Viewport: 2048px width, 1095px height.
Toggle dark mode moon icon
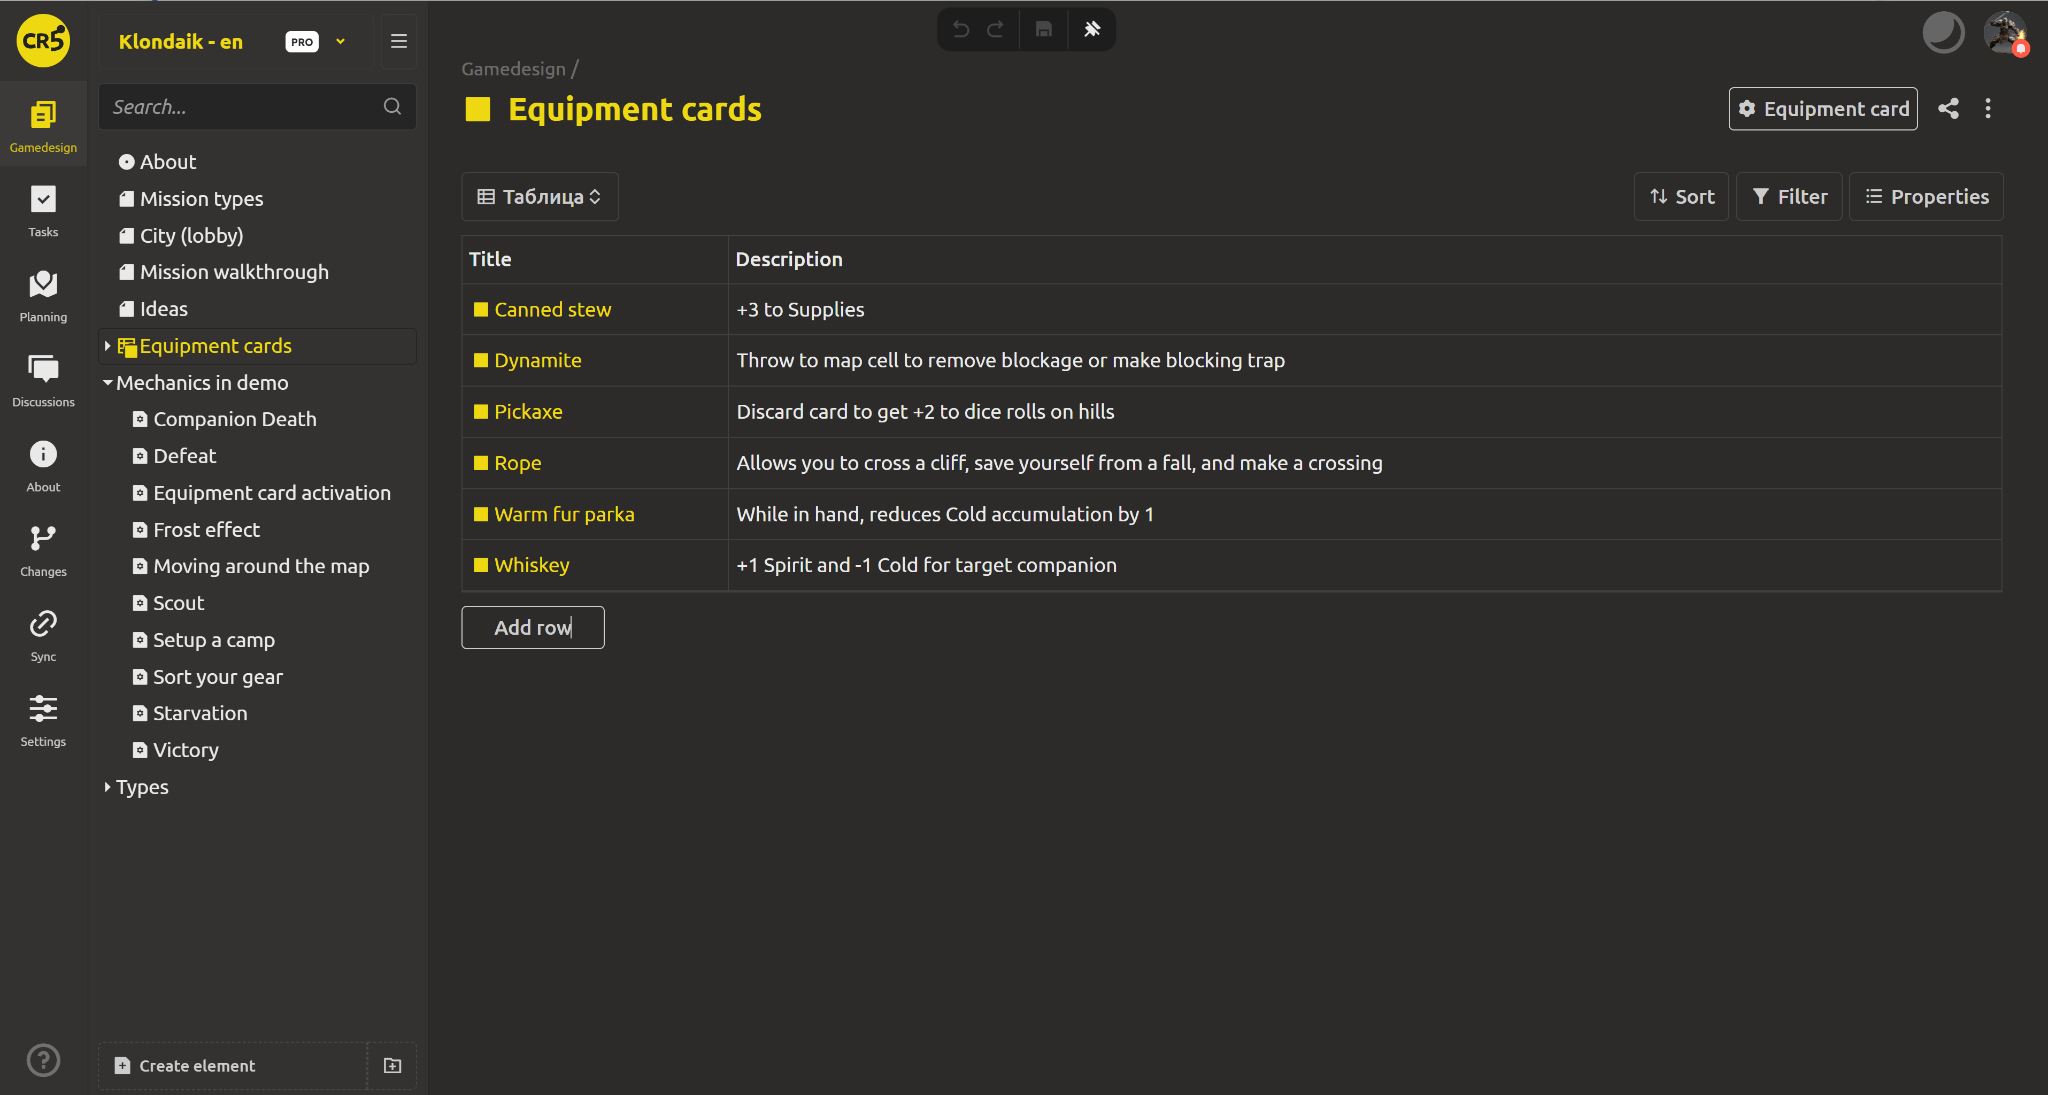(1943, 33)
